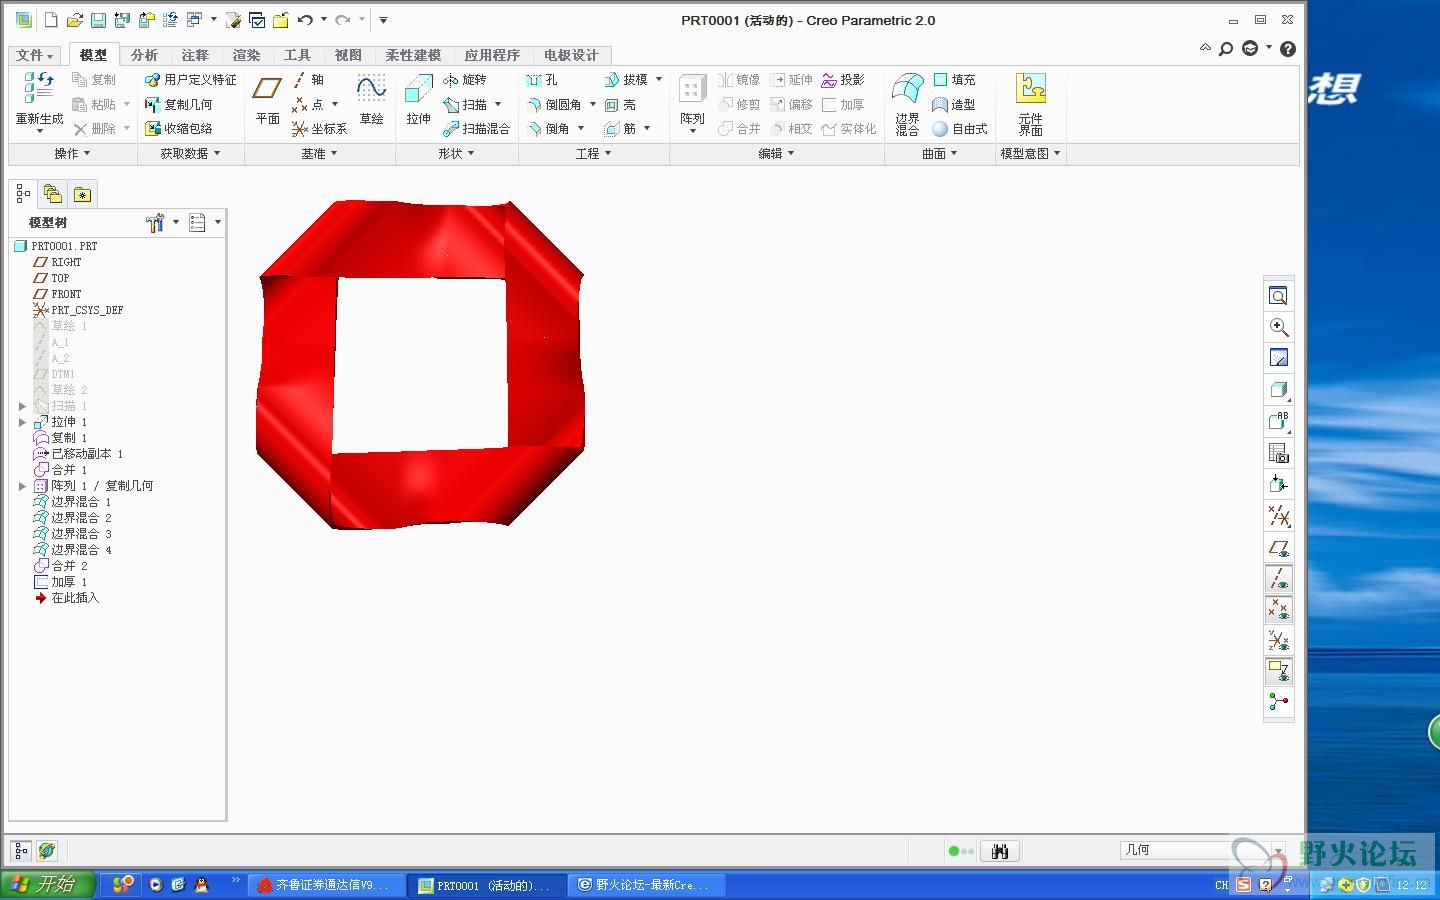Click the Repaint icon in graphics toolbar
Image resolution: width=1440 pixels, height=900 pixels.
[1278, 358]
